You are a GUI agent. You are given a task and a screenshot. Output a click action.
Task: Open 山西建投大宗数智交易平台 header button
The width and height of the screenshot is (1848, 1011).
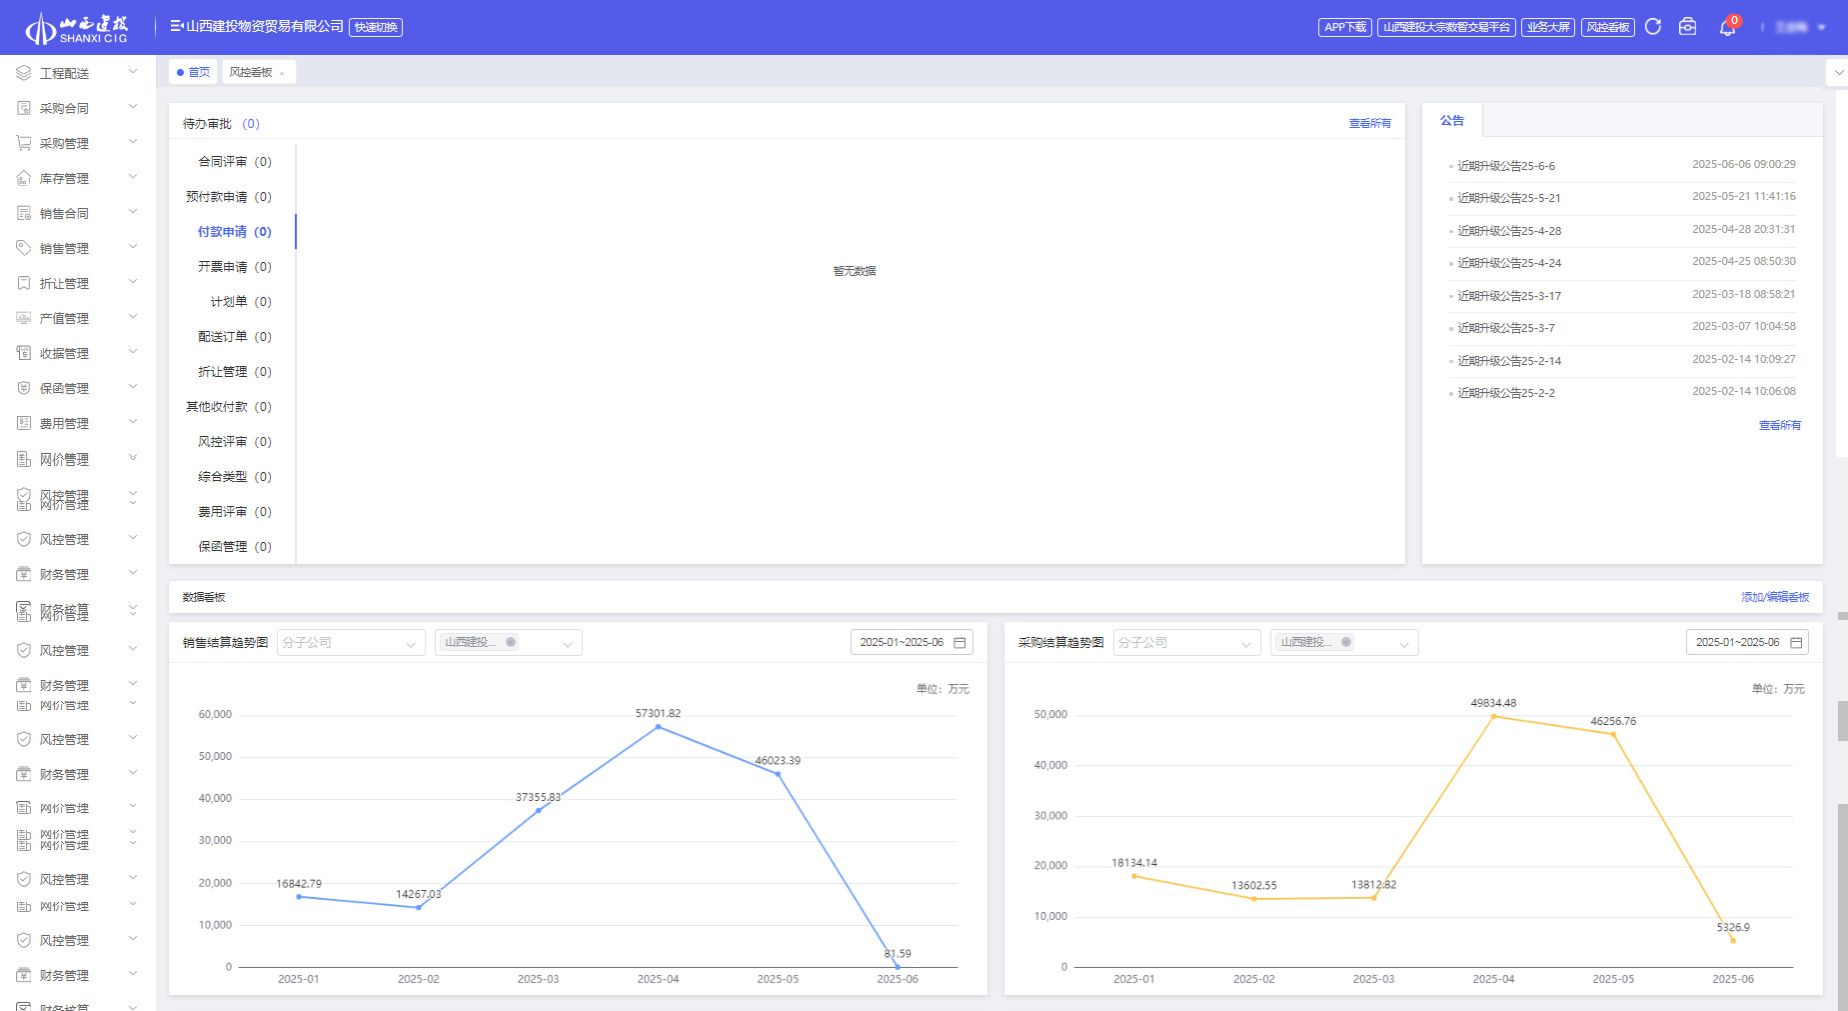pyautogui.click(x=1446, y=27)
